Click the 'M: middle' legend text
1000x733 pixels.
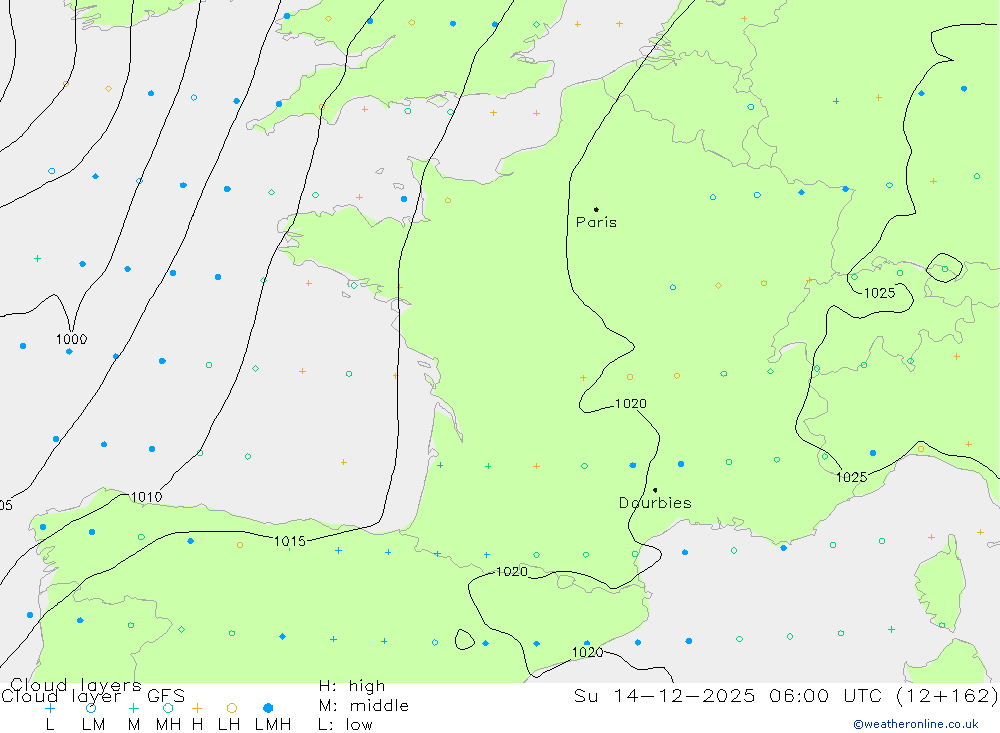click(364, 706)
